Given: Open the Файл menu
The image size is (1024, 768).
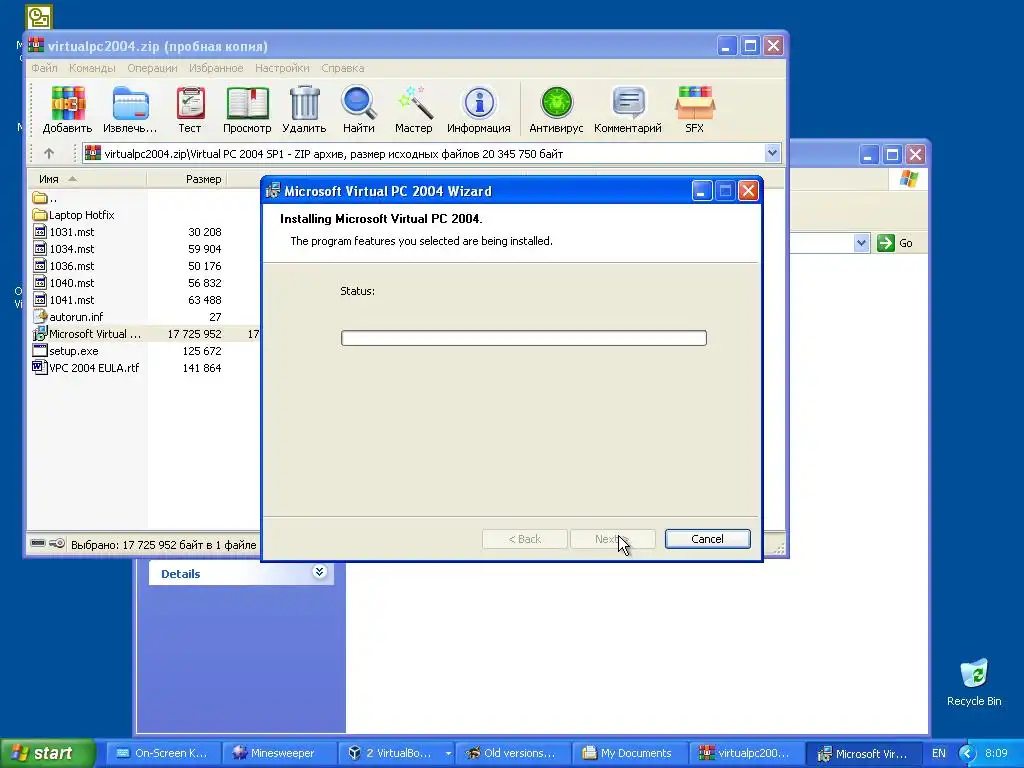Looking at the screenshot, I should click(x=44, y=68).
